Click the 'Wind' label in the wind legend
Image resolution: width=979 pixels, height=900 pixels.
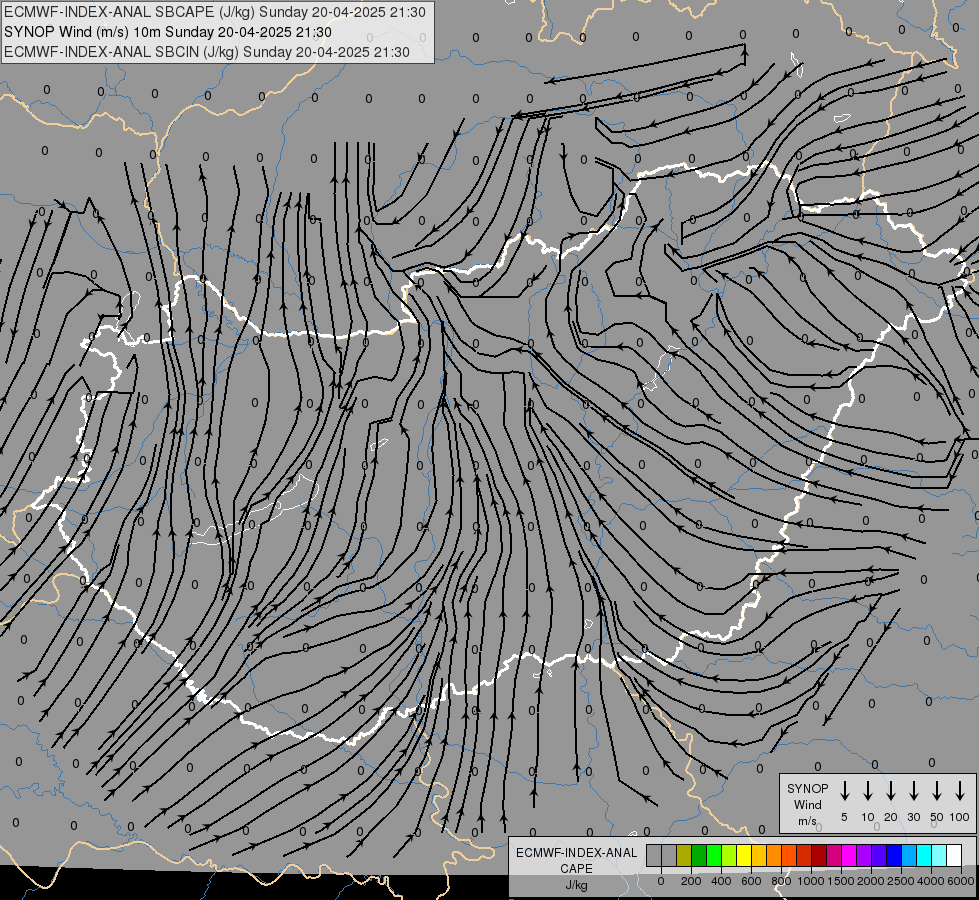(x=807, y=804)
